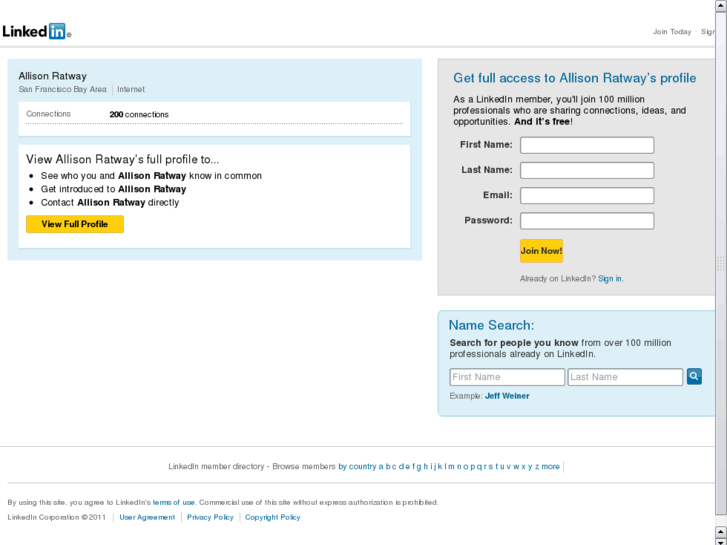Click the more link in member directory
Viewport: 727px width, 545px height.
point(551,467)
